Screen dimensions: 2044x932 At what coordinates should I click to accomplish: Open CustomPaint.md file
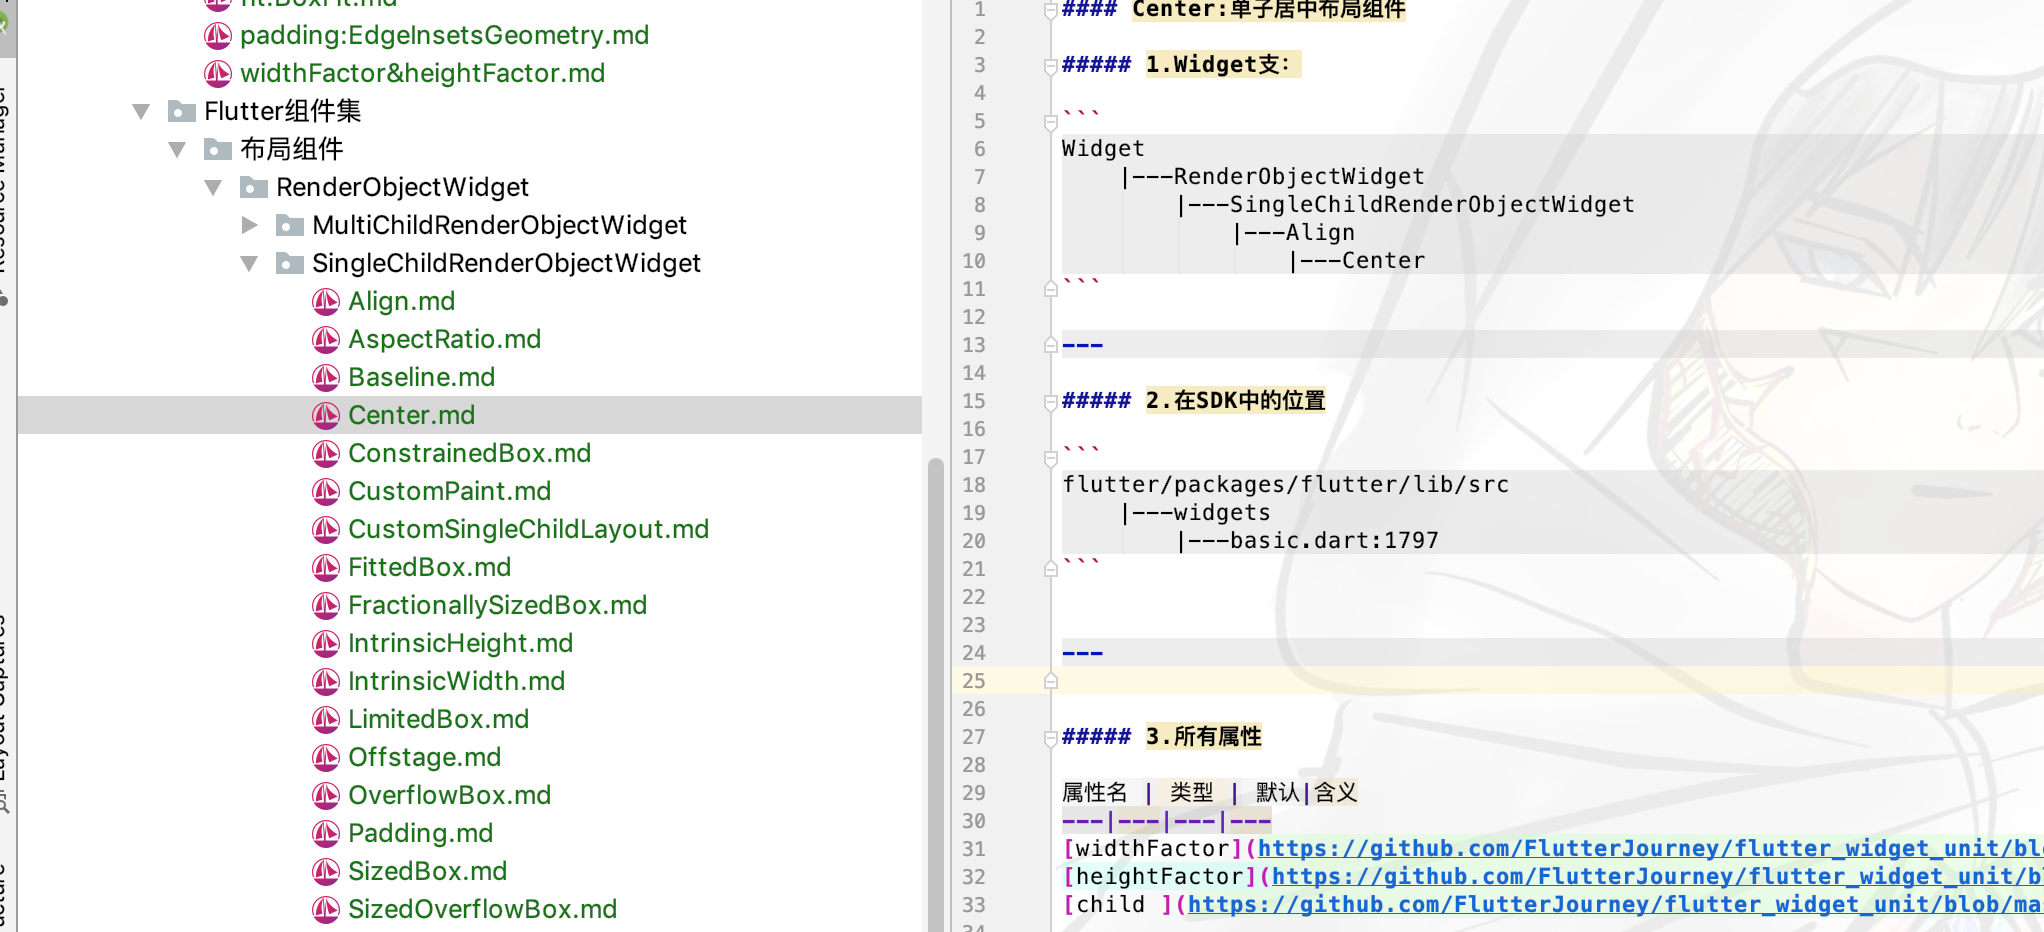click(x=449, y=491)
